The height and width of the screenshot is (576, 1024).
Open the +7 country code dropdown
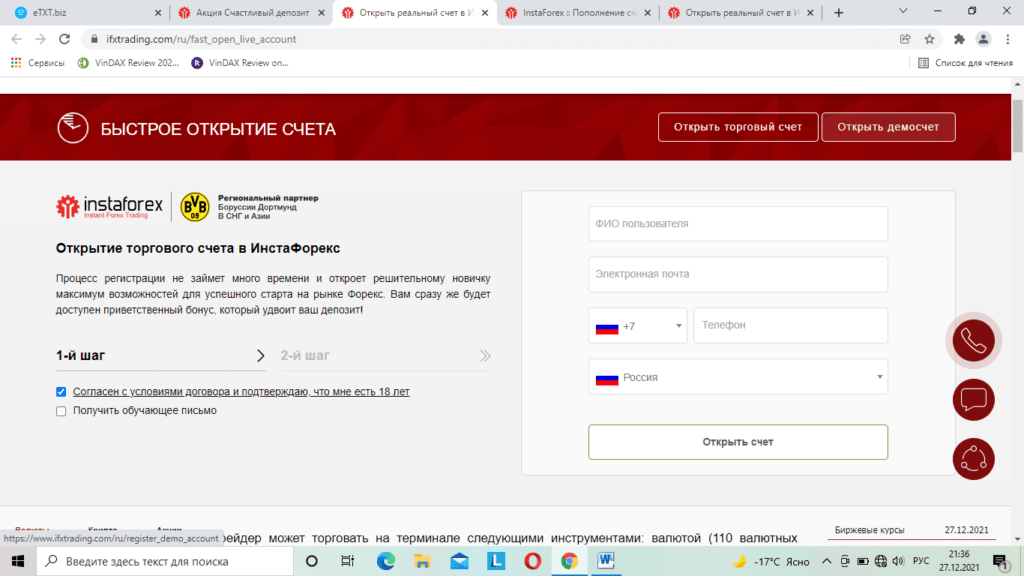pos(637,325)
